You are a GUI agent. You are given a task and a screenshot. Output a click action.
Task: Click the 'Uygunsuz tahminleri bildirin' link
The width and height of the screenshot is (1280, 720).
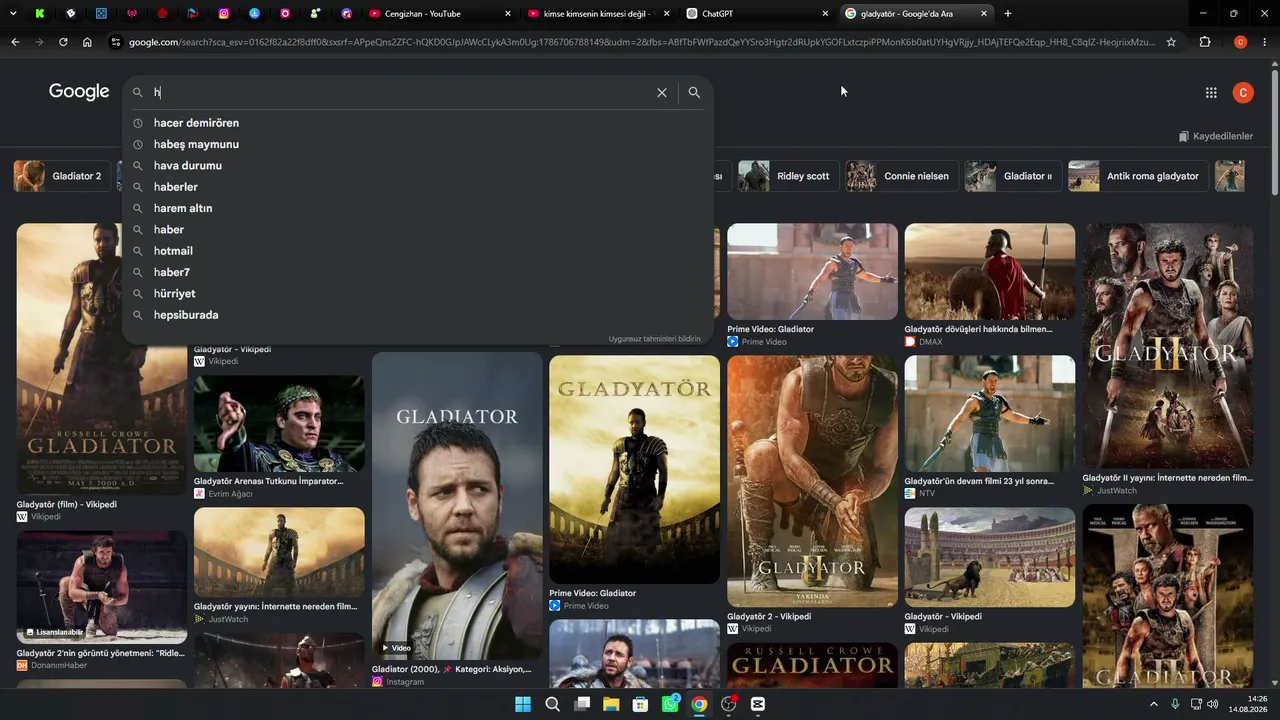pyautogui.click(x=655, y=339)
